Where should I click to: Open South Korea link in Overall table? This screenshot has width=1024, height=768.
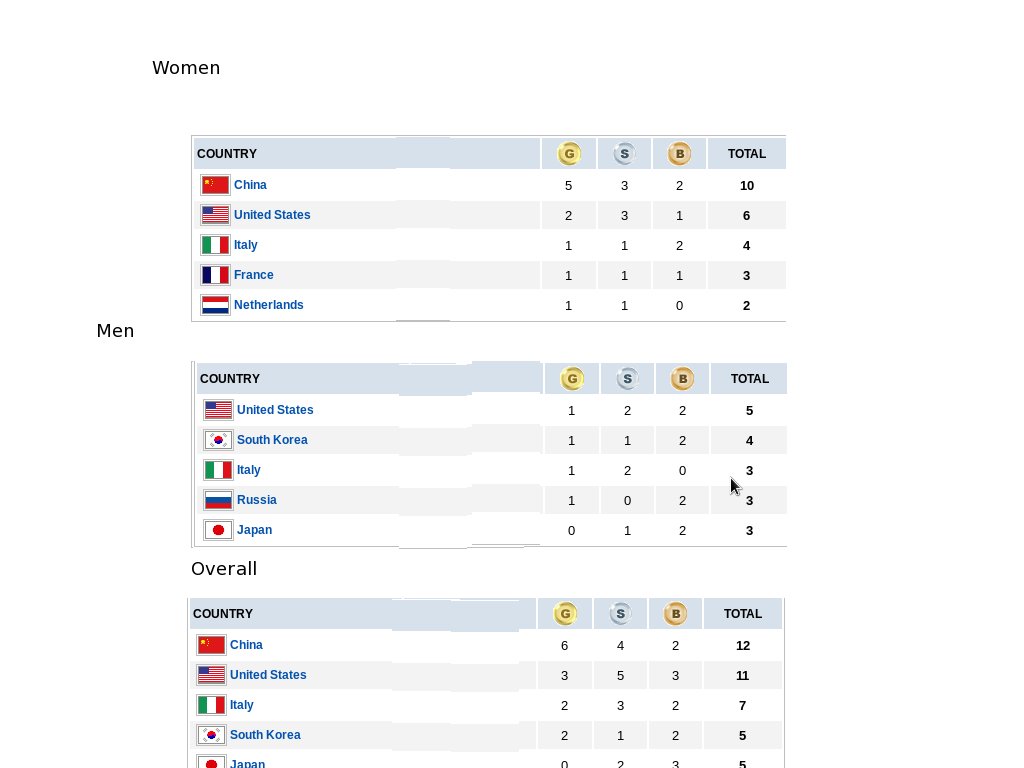(265, 735)
